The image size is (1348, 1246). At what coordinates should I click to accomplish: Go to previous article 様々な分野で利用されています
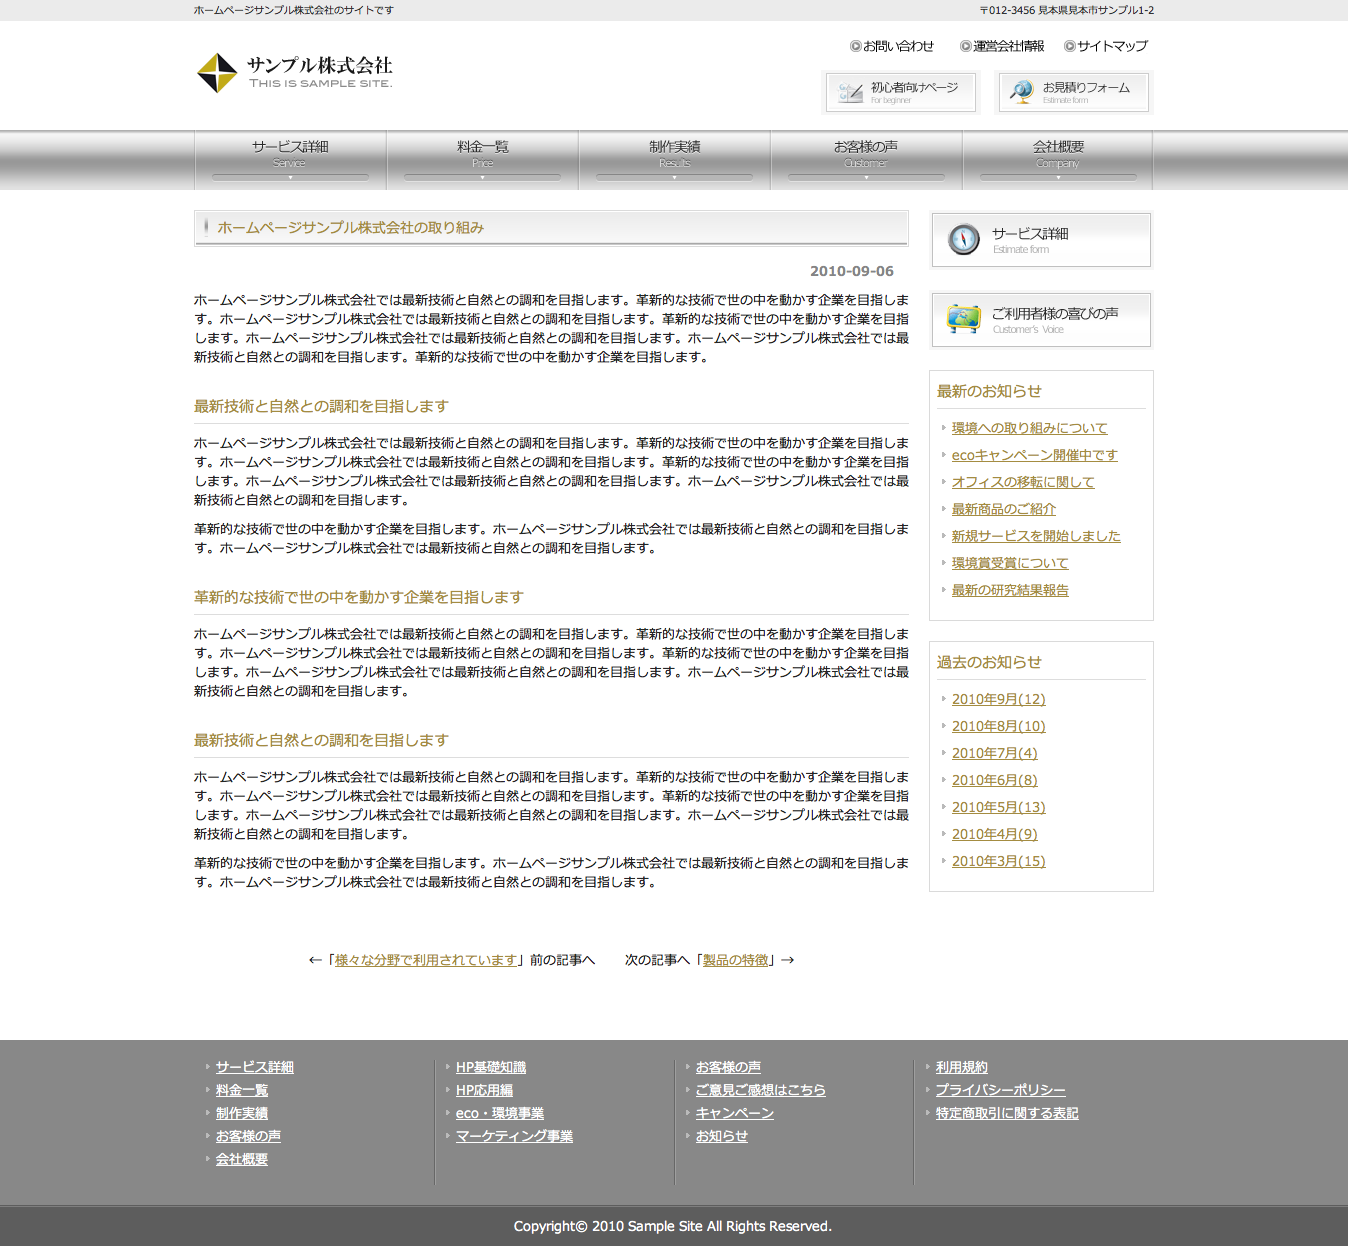tap(425, 960)
